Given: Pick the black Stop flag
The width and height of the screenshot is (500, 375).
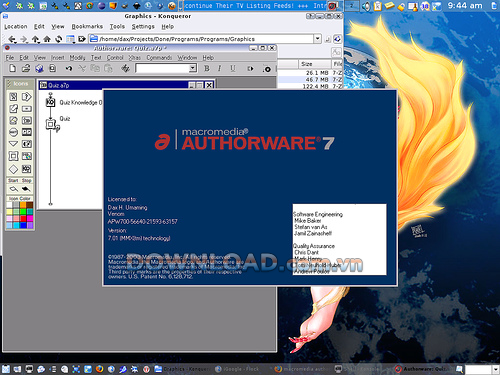Looking at the screenshot, I should click(x=26, y=189).
